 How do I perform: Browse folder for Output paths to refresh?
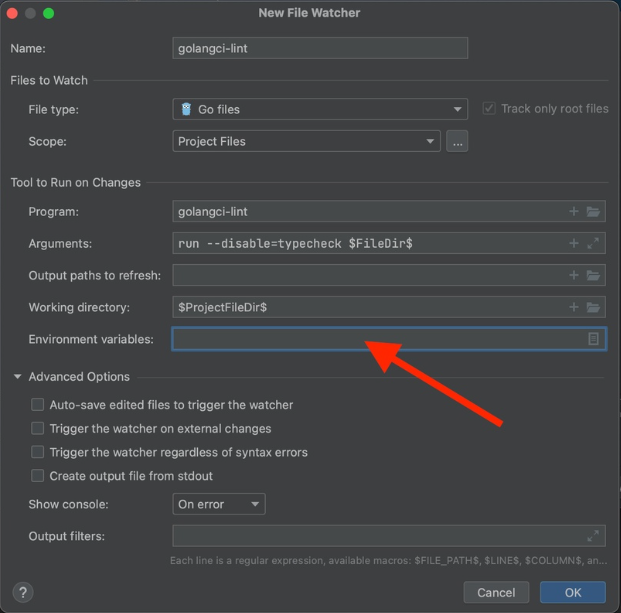593,275
